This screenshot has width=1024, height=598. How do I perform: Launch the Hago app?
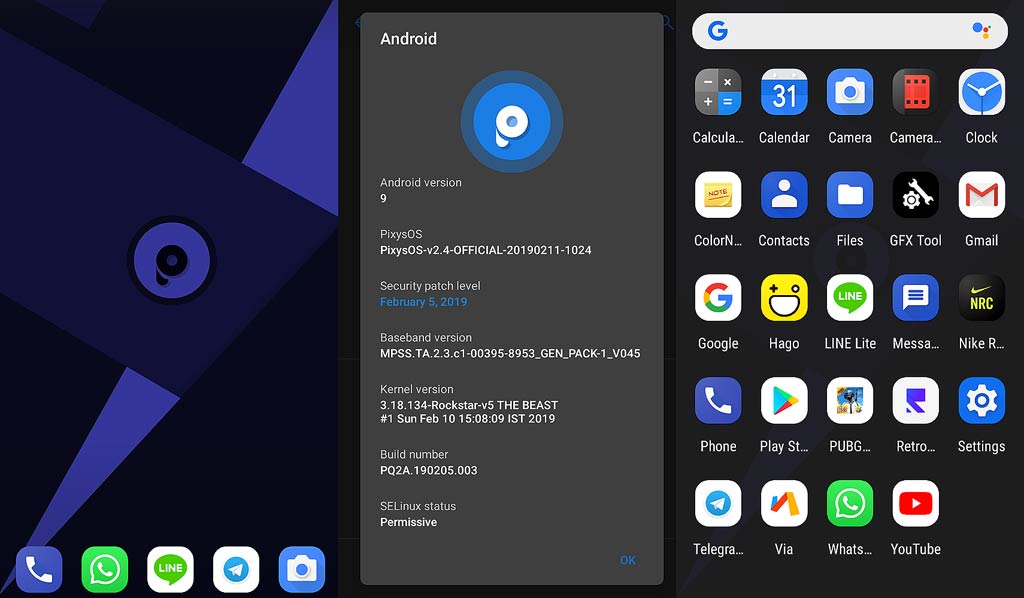coord(784,298)
